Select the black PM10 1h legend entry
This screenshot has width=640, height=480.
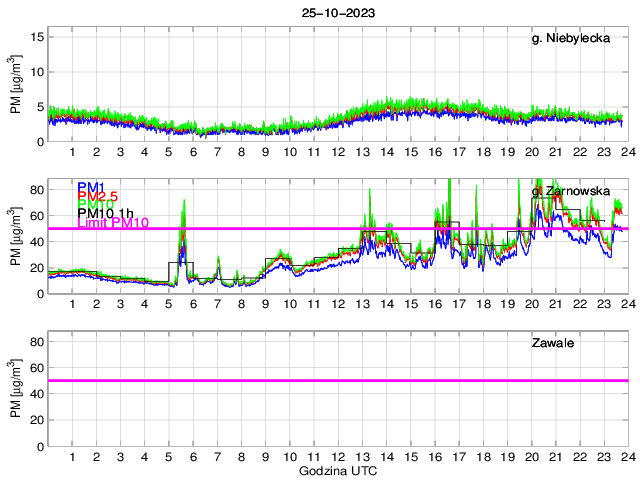[x=107, y=213]
